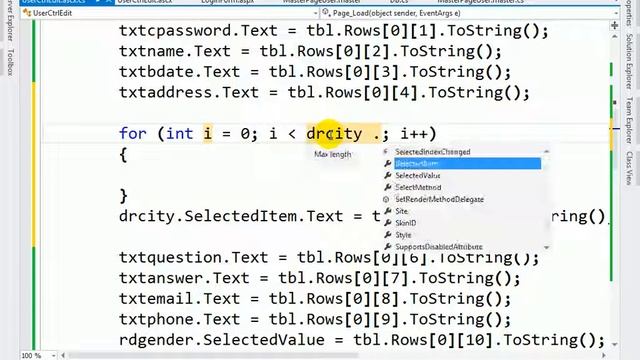Open the Toolbox side panel tab
This screenshot has height=360, width=640.
[11, 62]
